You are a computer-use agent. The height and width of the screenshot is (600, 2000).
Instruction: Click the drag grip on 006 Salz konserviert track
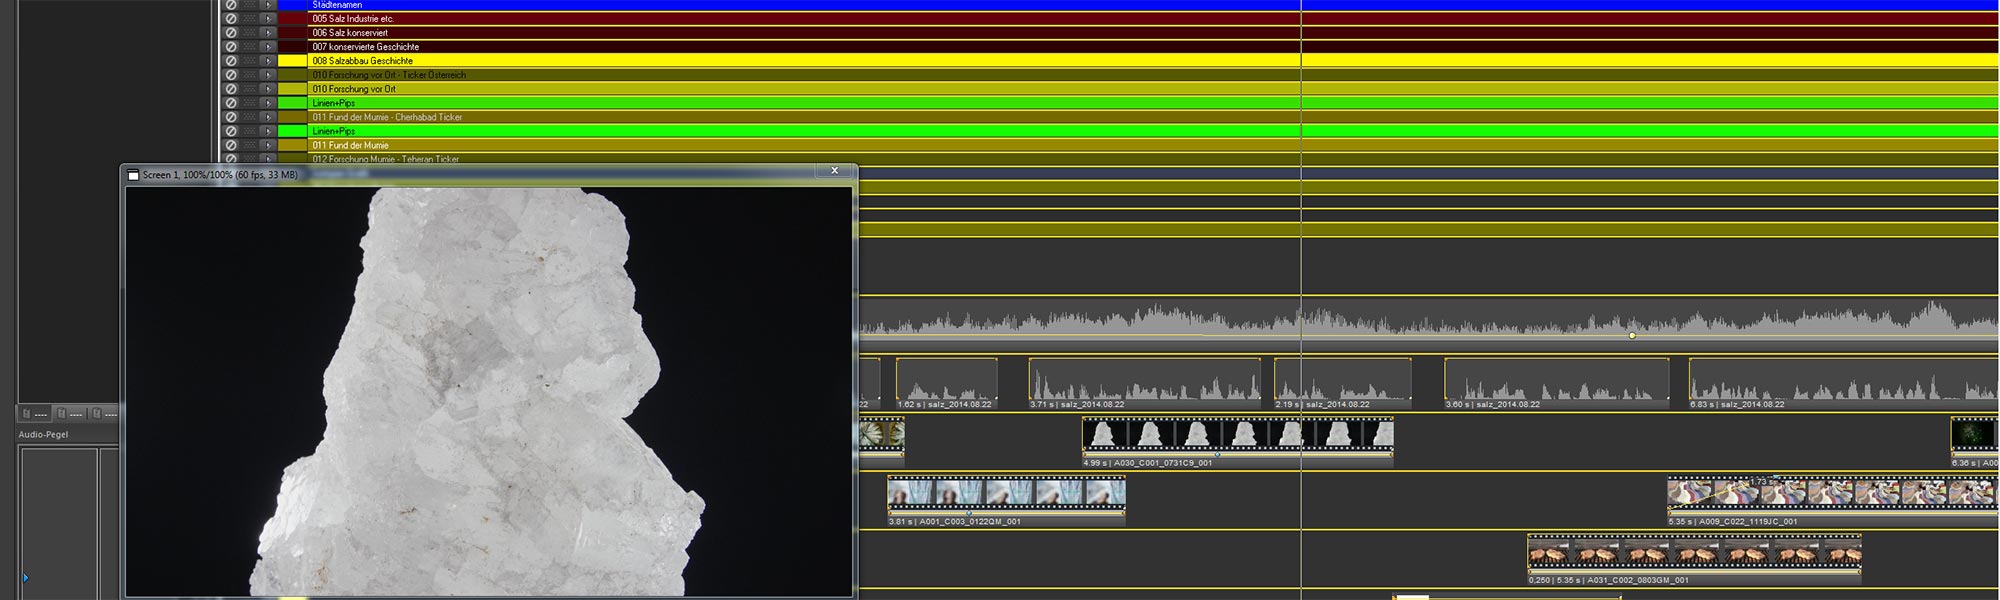(x=249, y=33)
